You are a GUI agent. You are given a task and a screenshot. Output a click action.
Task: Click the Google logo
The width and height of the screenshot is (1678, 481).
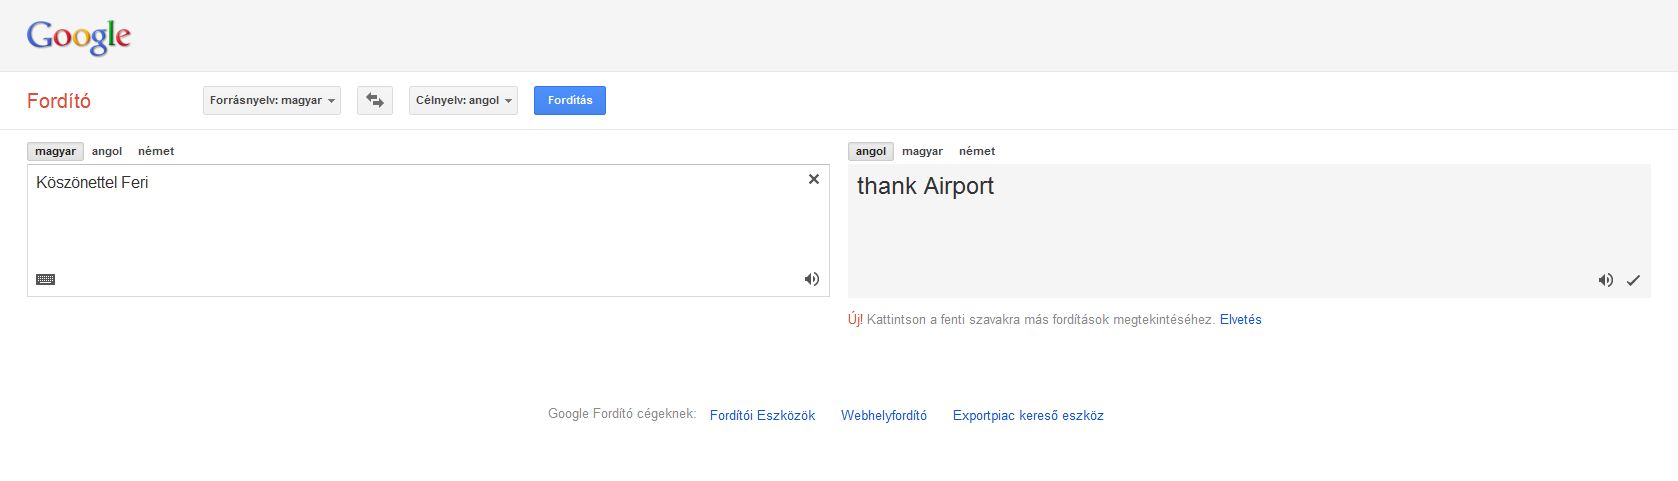pyautogui.click(x=79, y=37)
